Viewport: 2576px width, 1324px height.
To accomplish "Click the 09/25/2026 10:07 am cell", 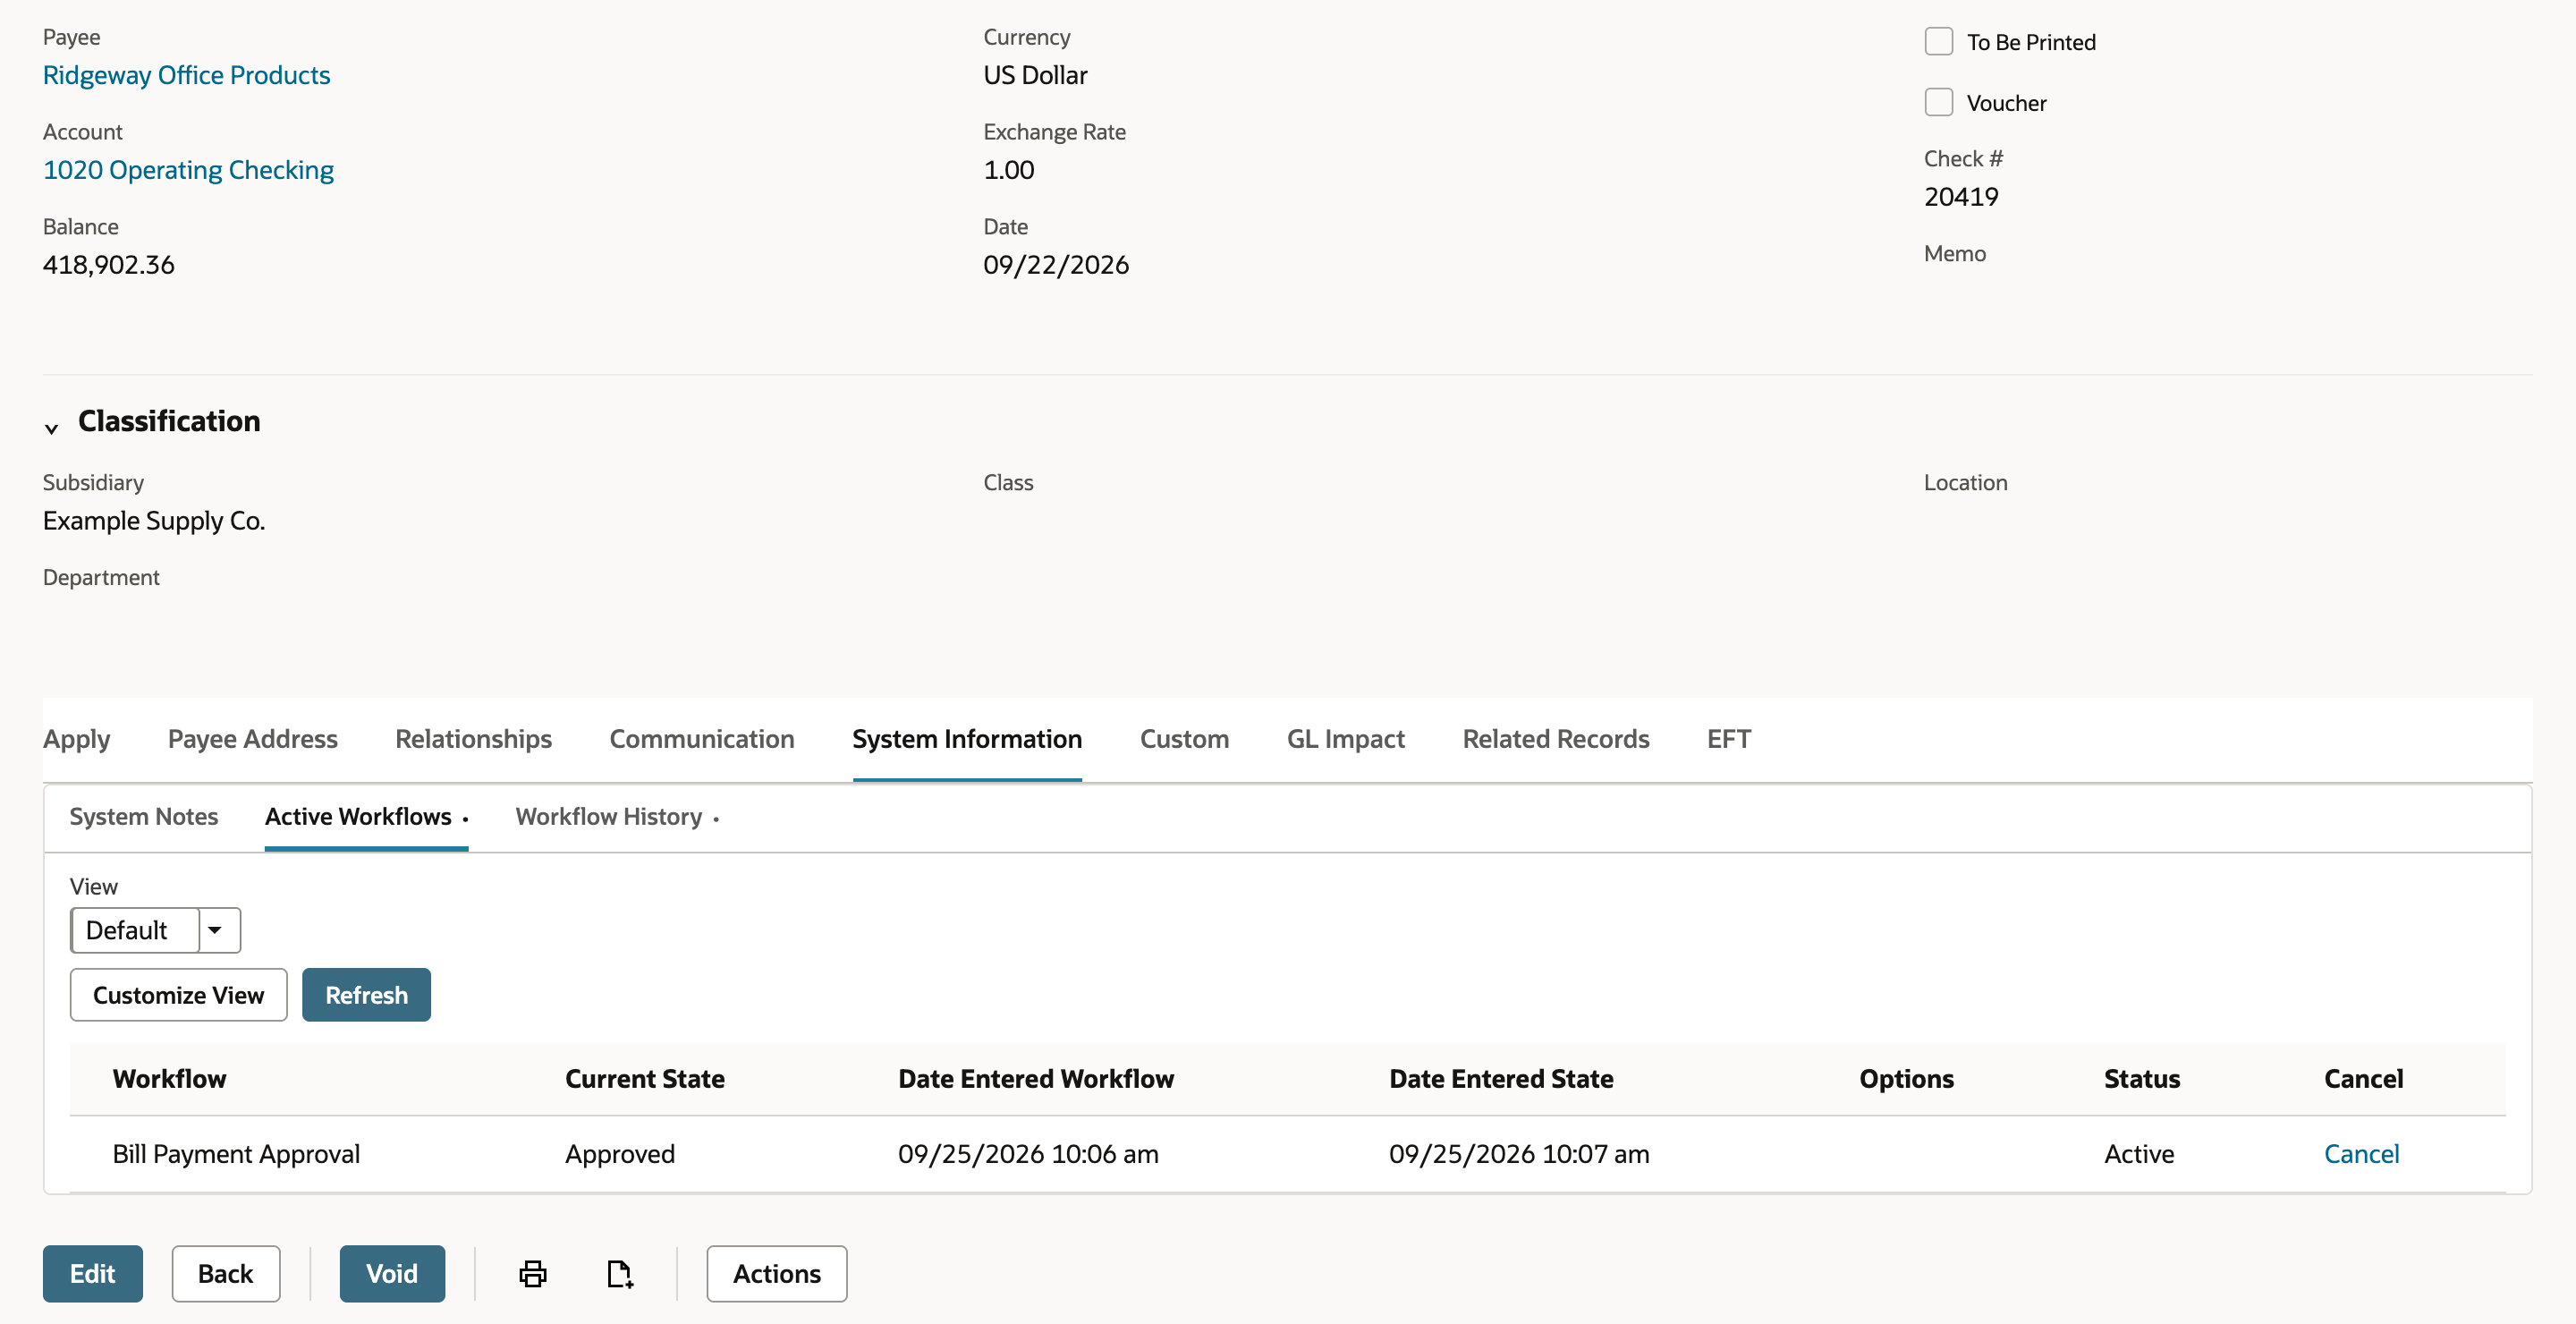I will (x=1519, y=1154).
